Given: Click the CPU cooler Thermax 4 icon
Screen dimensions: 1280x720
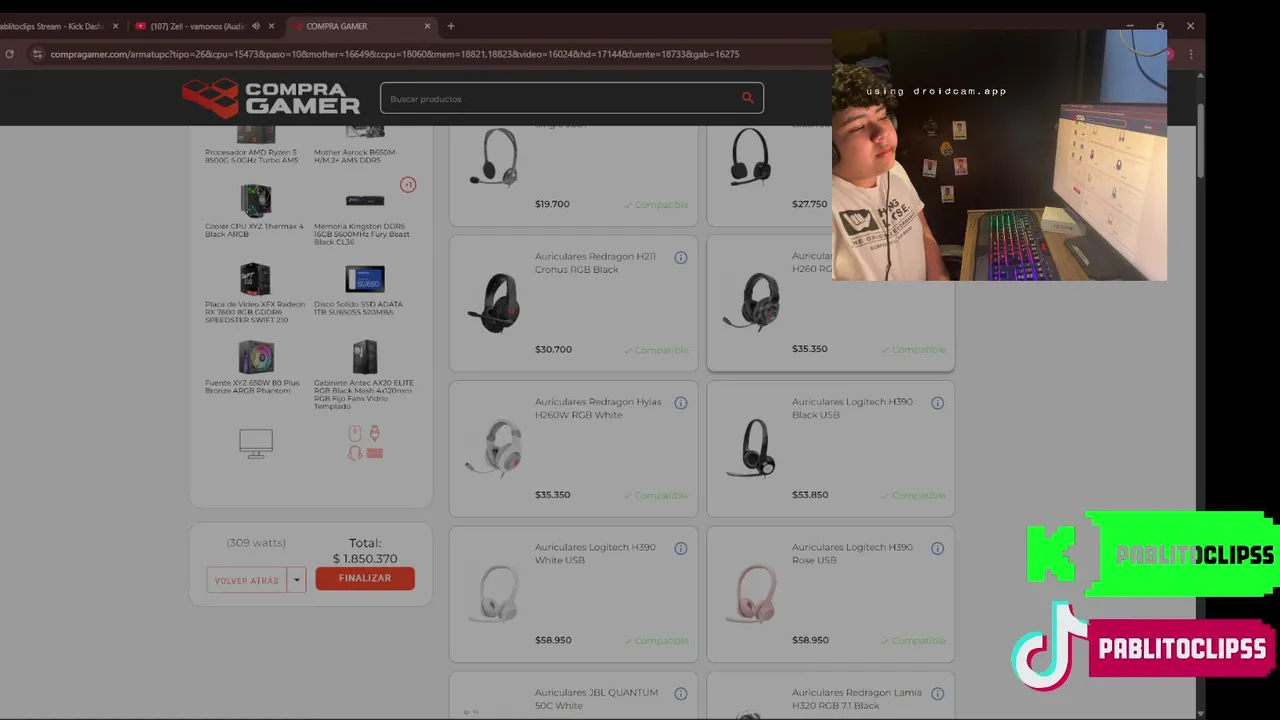Looking at the screenshot, I should pos(255,201).
